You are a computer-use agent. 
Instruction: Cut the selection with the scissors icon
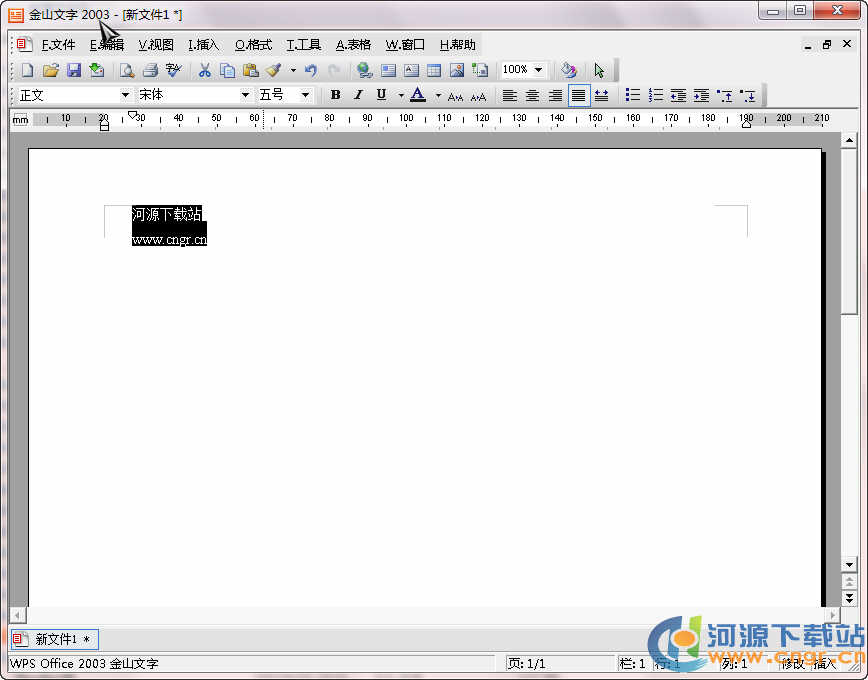pos(205,70)
